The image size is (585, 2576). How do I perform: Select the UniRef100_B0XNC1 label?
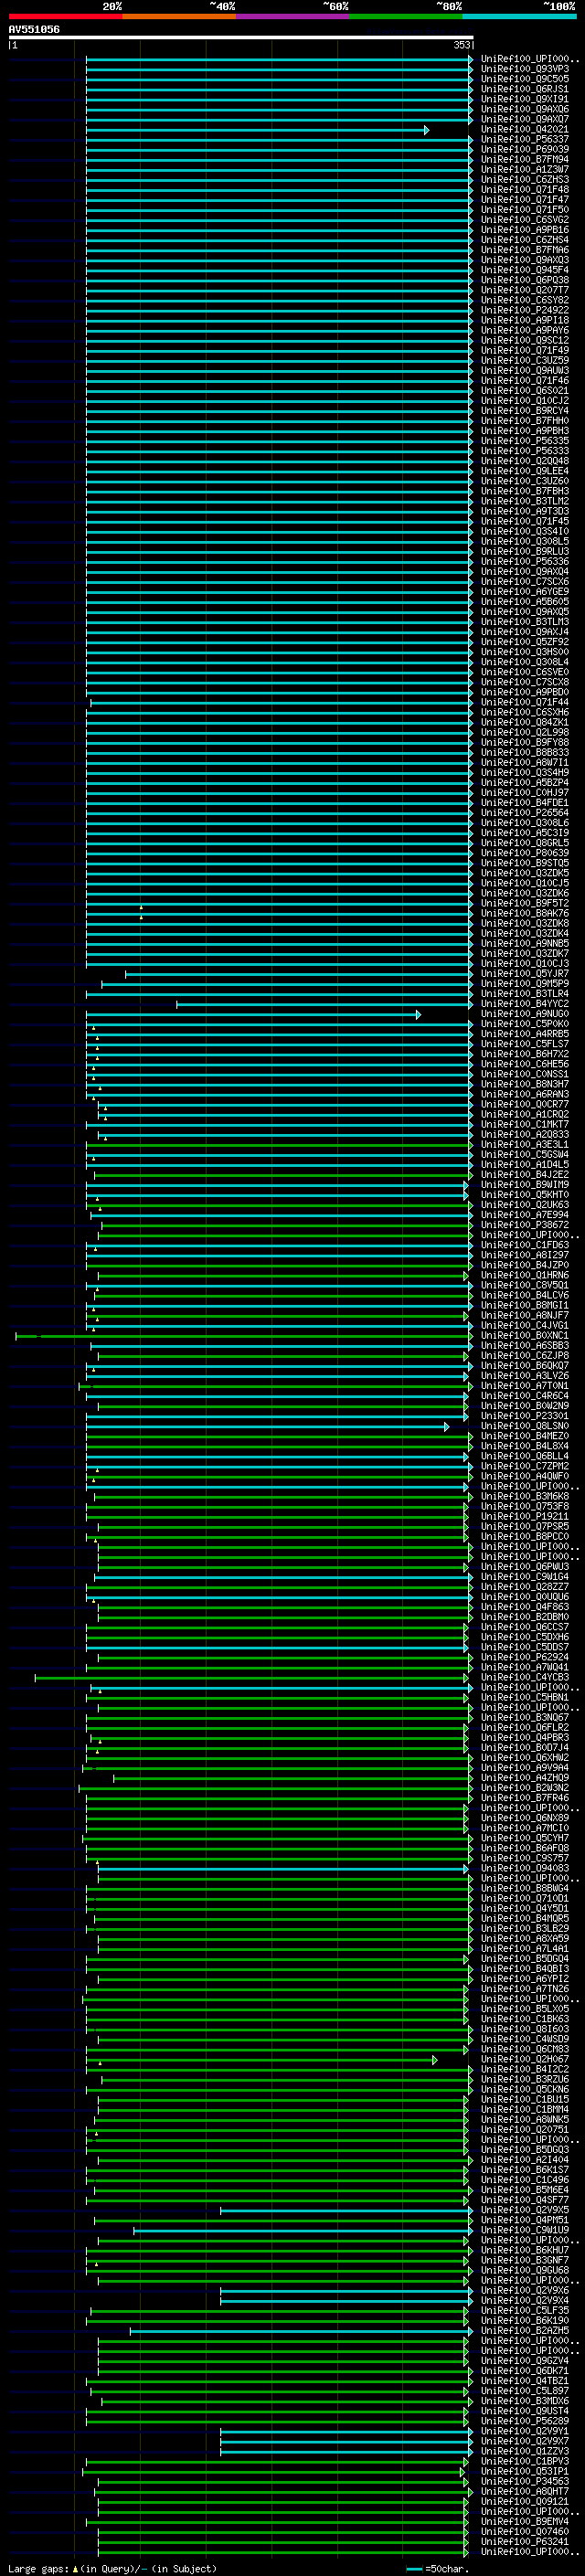(x=525, y=1335)
